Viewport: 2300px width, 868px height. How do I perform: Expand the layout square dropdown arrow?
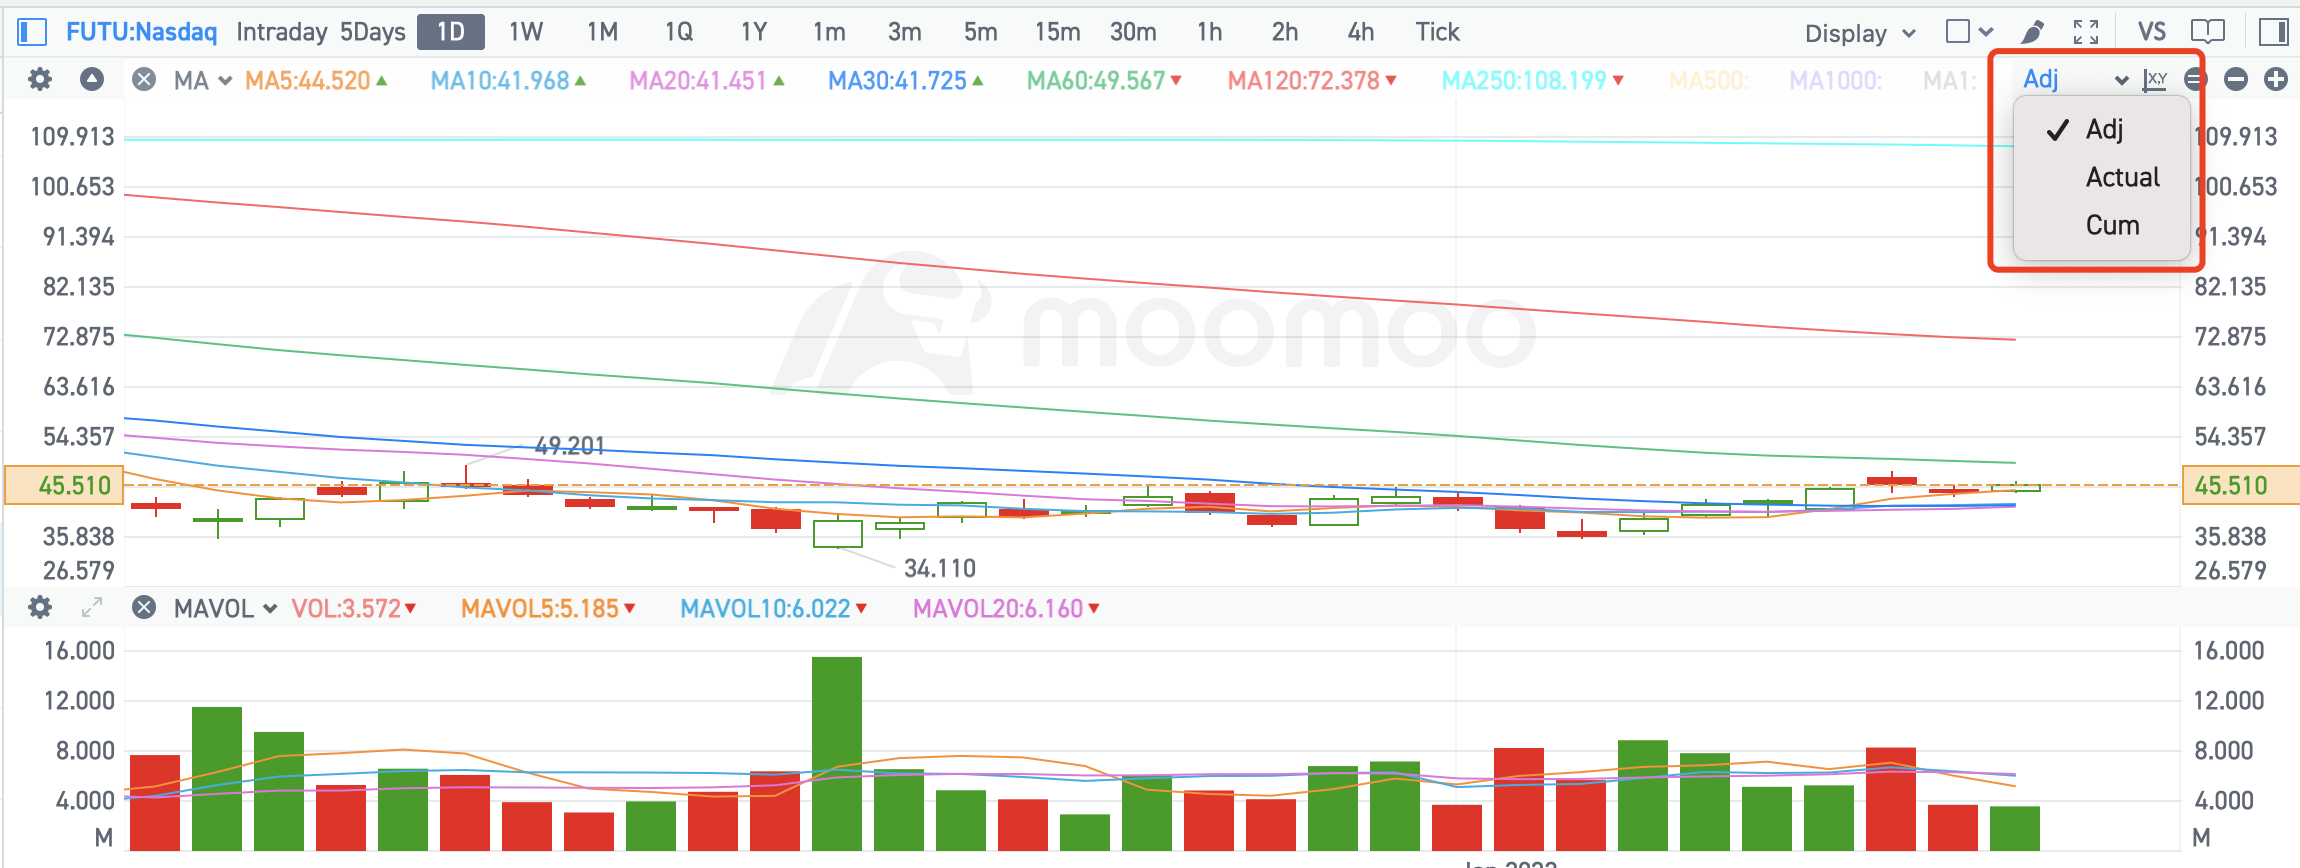[x=1986, y=33]
